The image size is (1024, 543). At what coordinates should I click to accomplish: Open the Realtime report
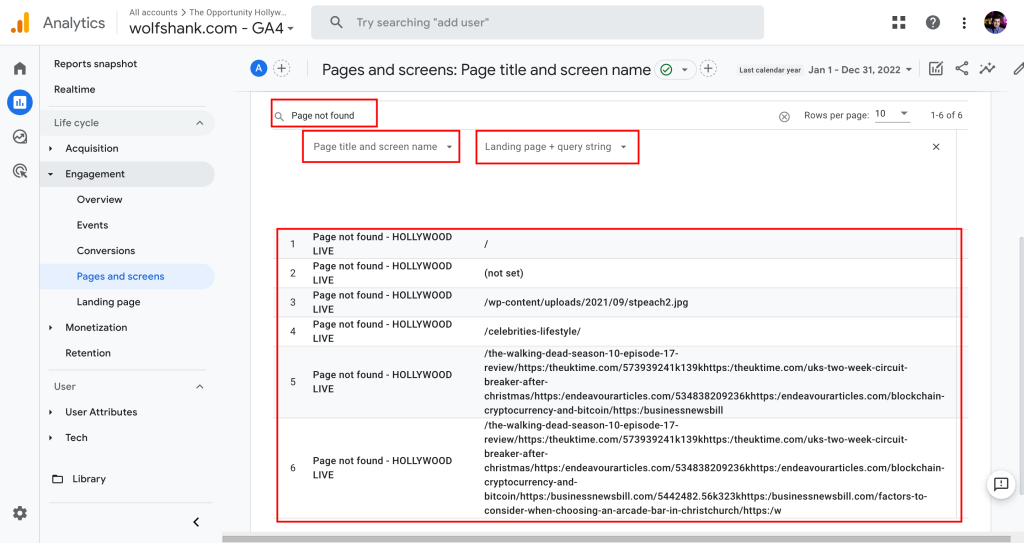point(74,90)
